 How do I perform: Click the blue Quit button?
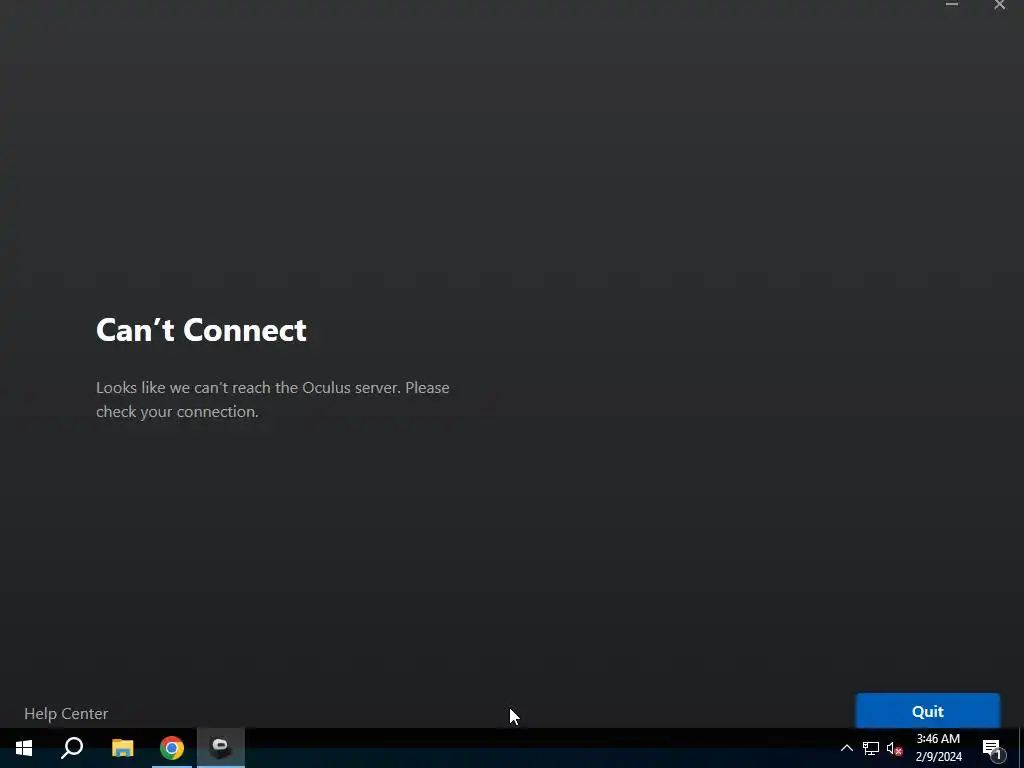point(927,711)
